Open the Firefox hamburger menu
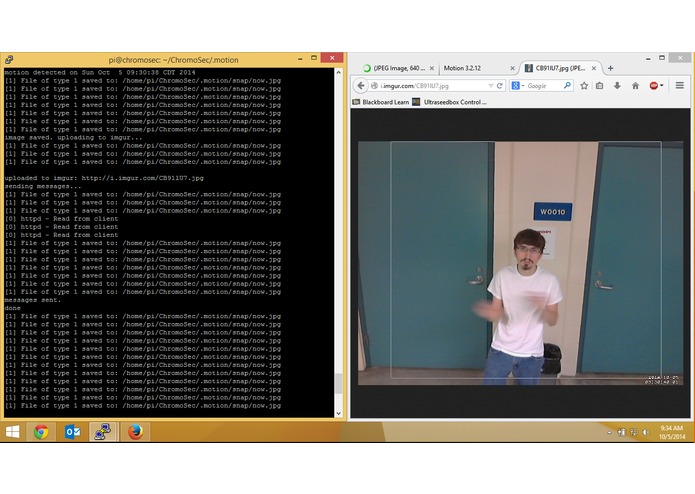Viewport: 695px width, 494px height. tap(679, 86)
